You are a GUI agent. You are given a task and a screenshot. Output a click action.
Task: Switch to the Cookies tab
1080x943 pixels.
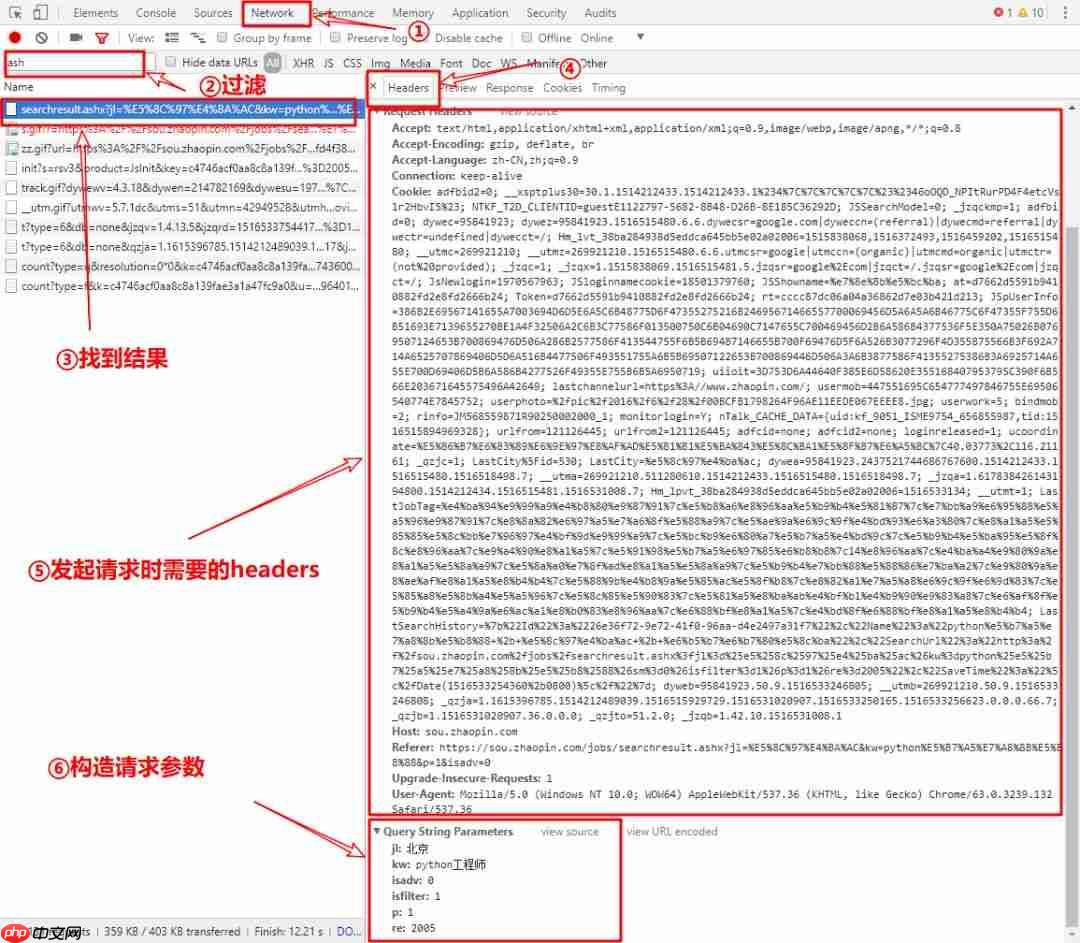(562, 87)
